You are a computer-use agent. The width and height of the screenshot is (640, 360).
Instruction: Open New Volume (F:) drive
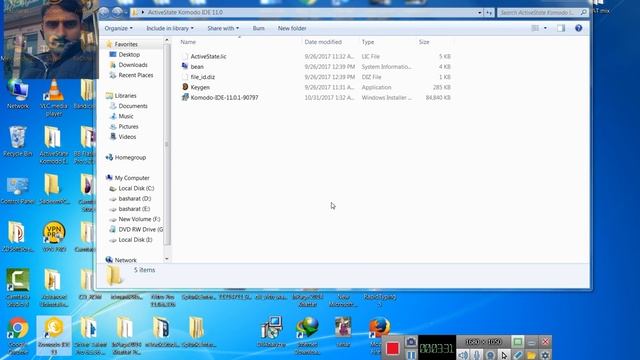(x=139, y=219)
